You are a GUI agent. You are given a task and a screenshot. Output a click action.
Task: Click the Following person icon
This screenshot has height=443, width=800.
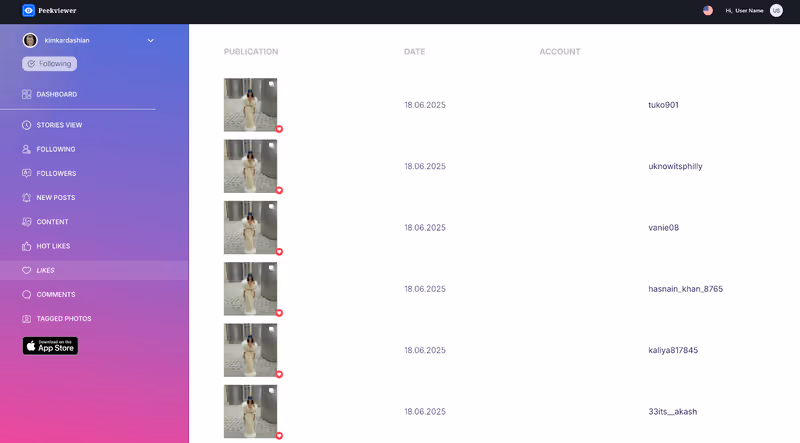tap(27, 149)
